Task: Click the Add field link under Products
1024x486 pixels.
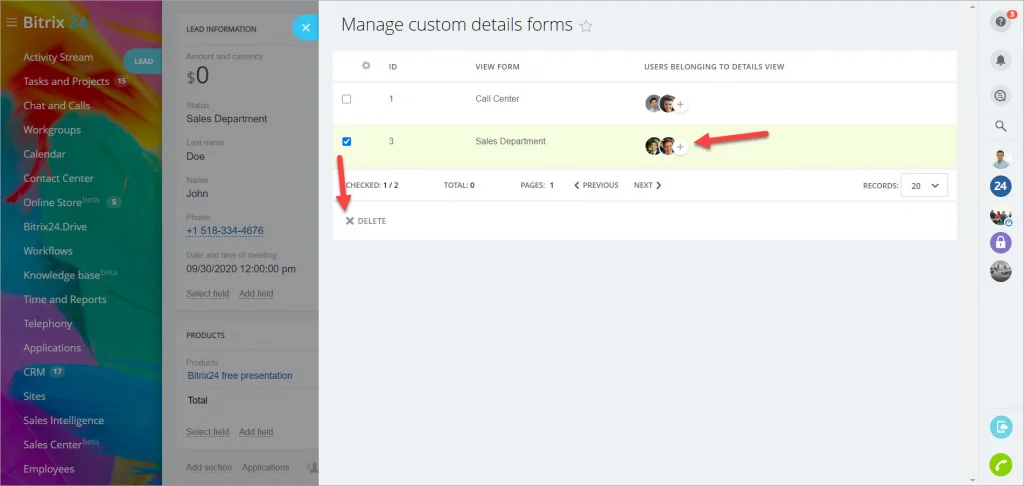Action: pyautogui.click(x=256, y=432)
